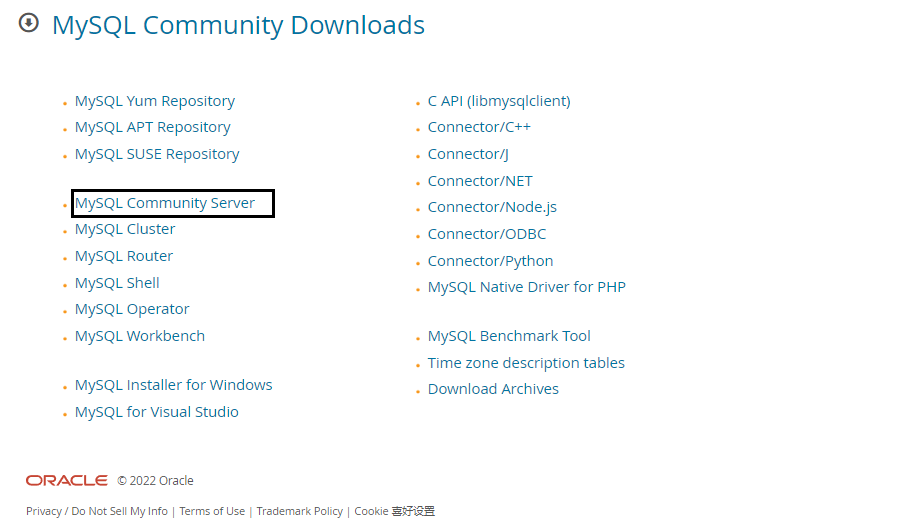Open Connector/NET link

coord(480,181)
